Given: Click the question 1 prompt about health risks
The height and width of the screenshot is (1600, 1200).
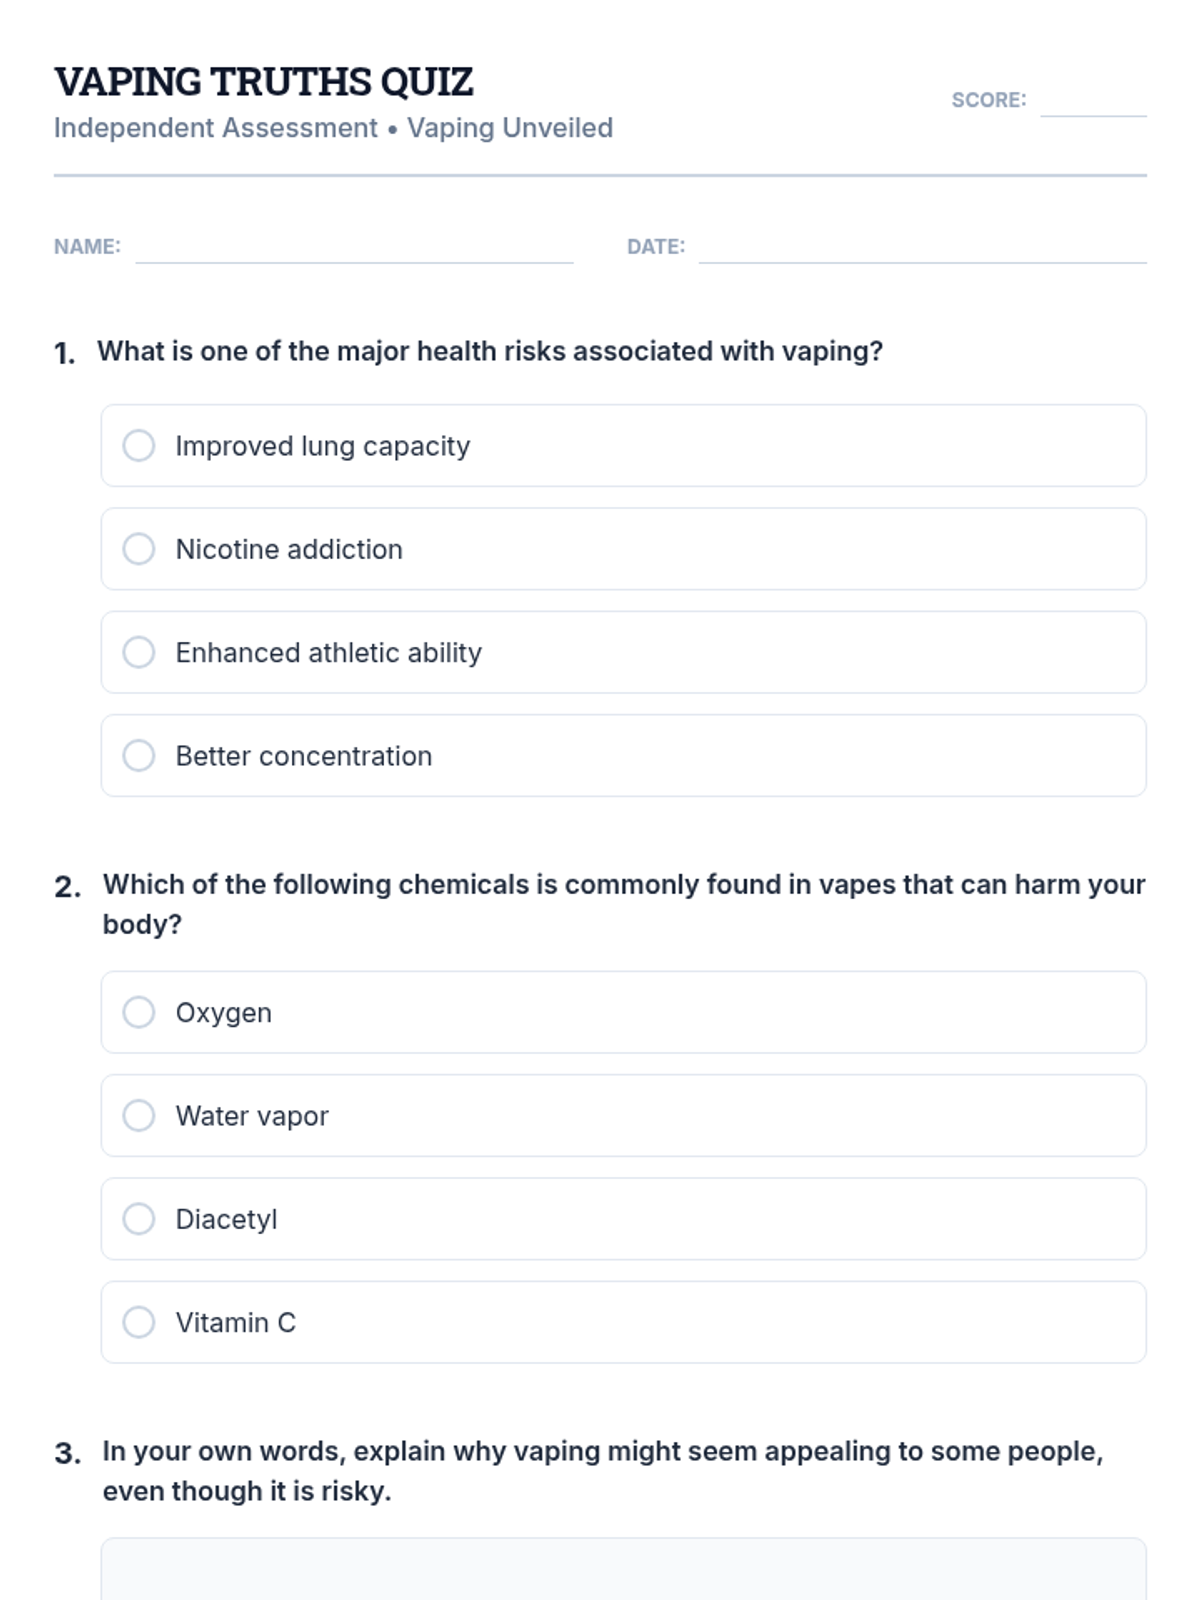Looking at the screenshot, I should [x=490, y=352].
